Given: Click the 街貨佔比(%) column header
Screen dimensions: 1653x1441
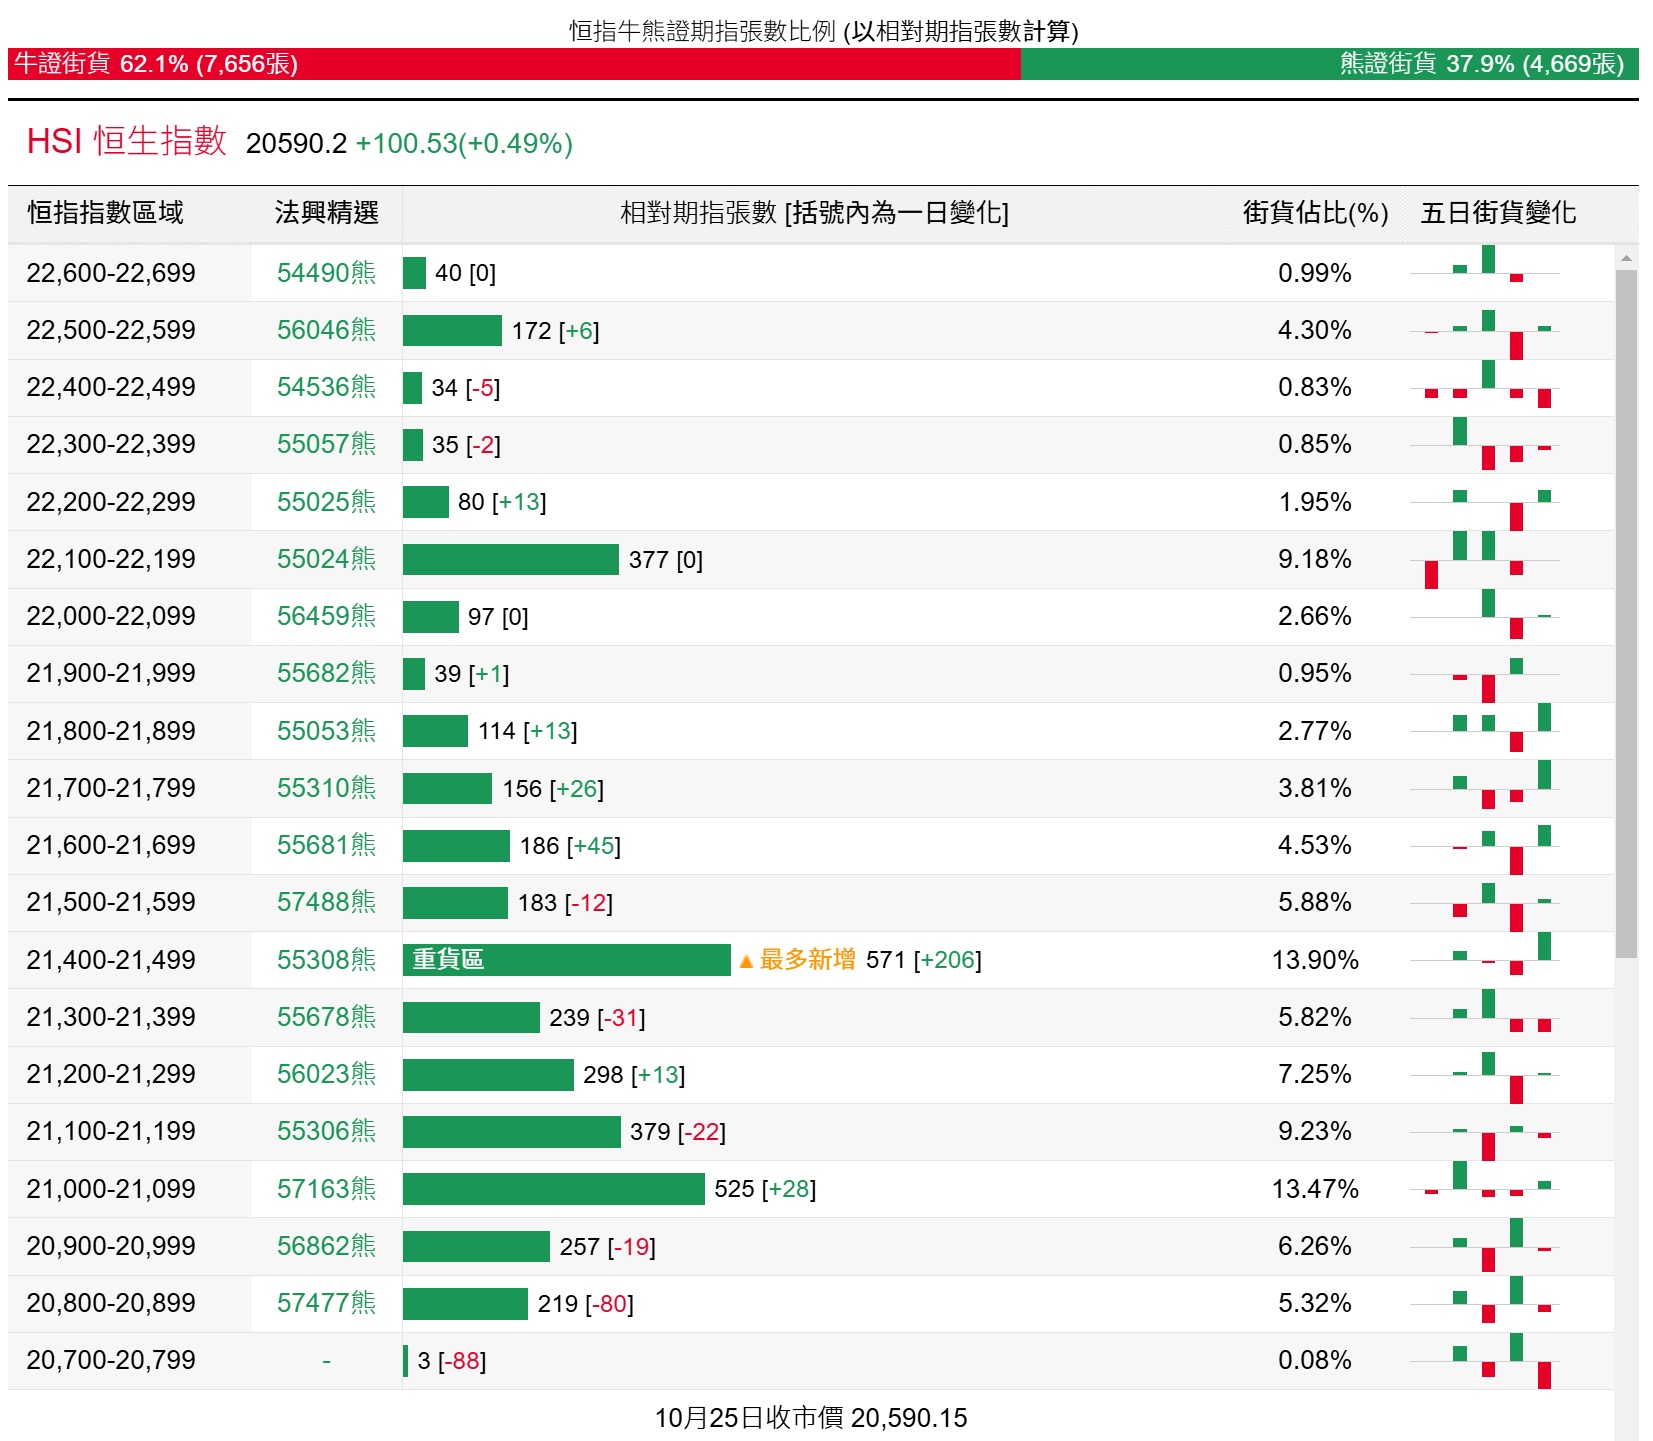Looking at the screenshot, I should (1314, 213).
